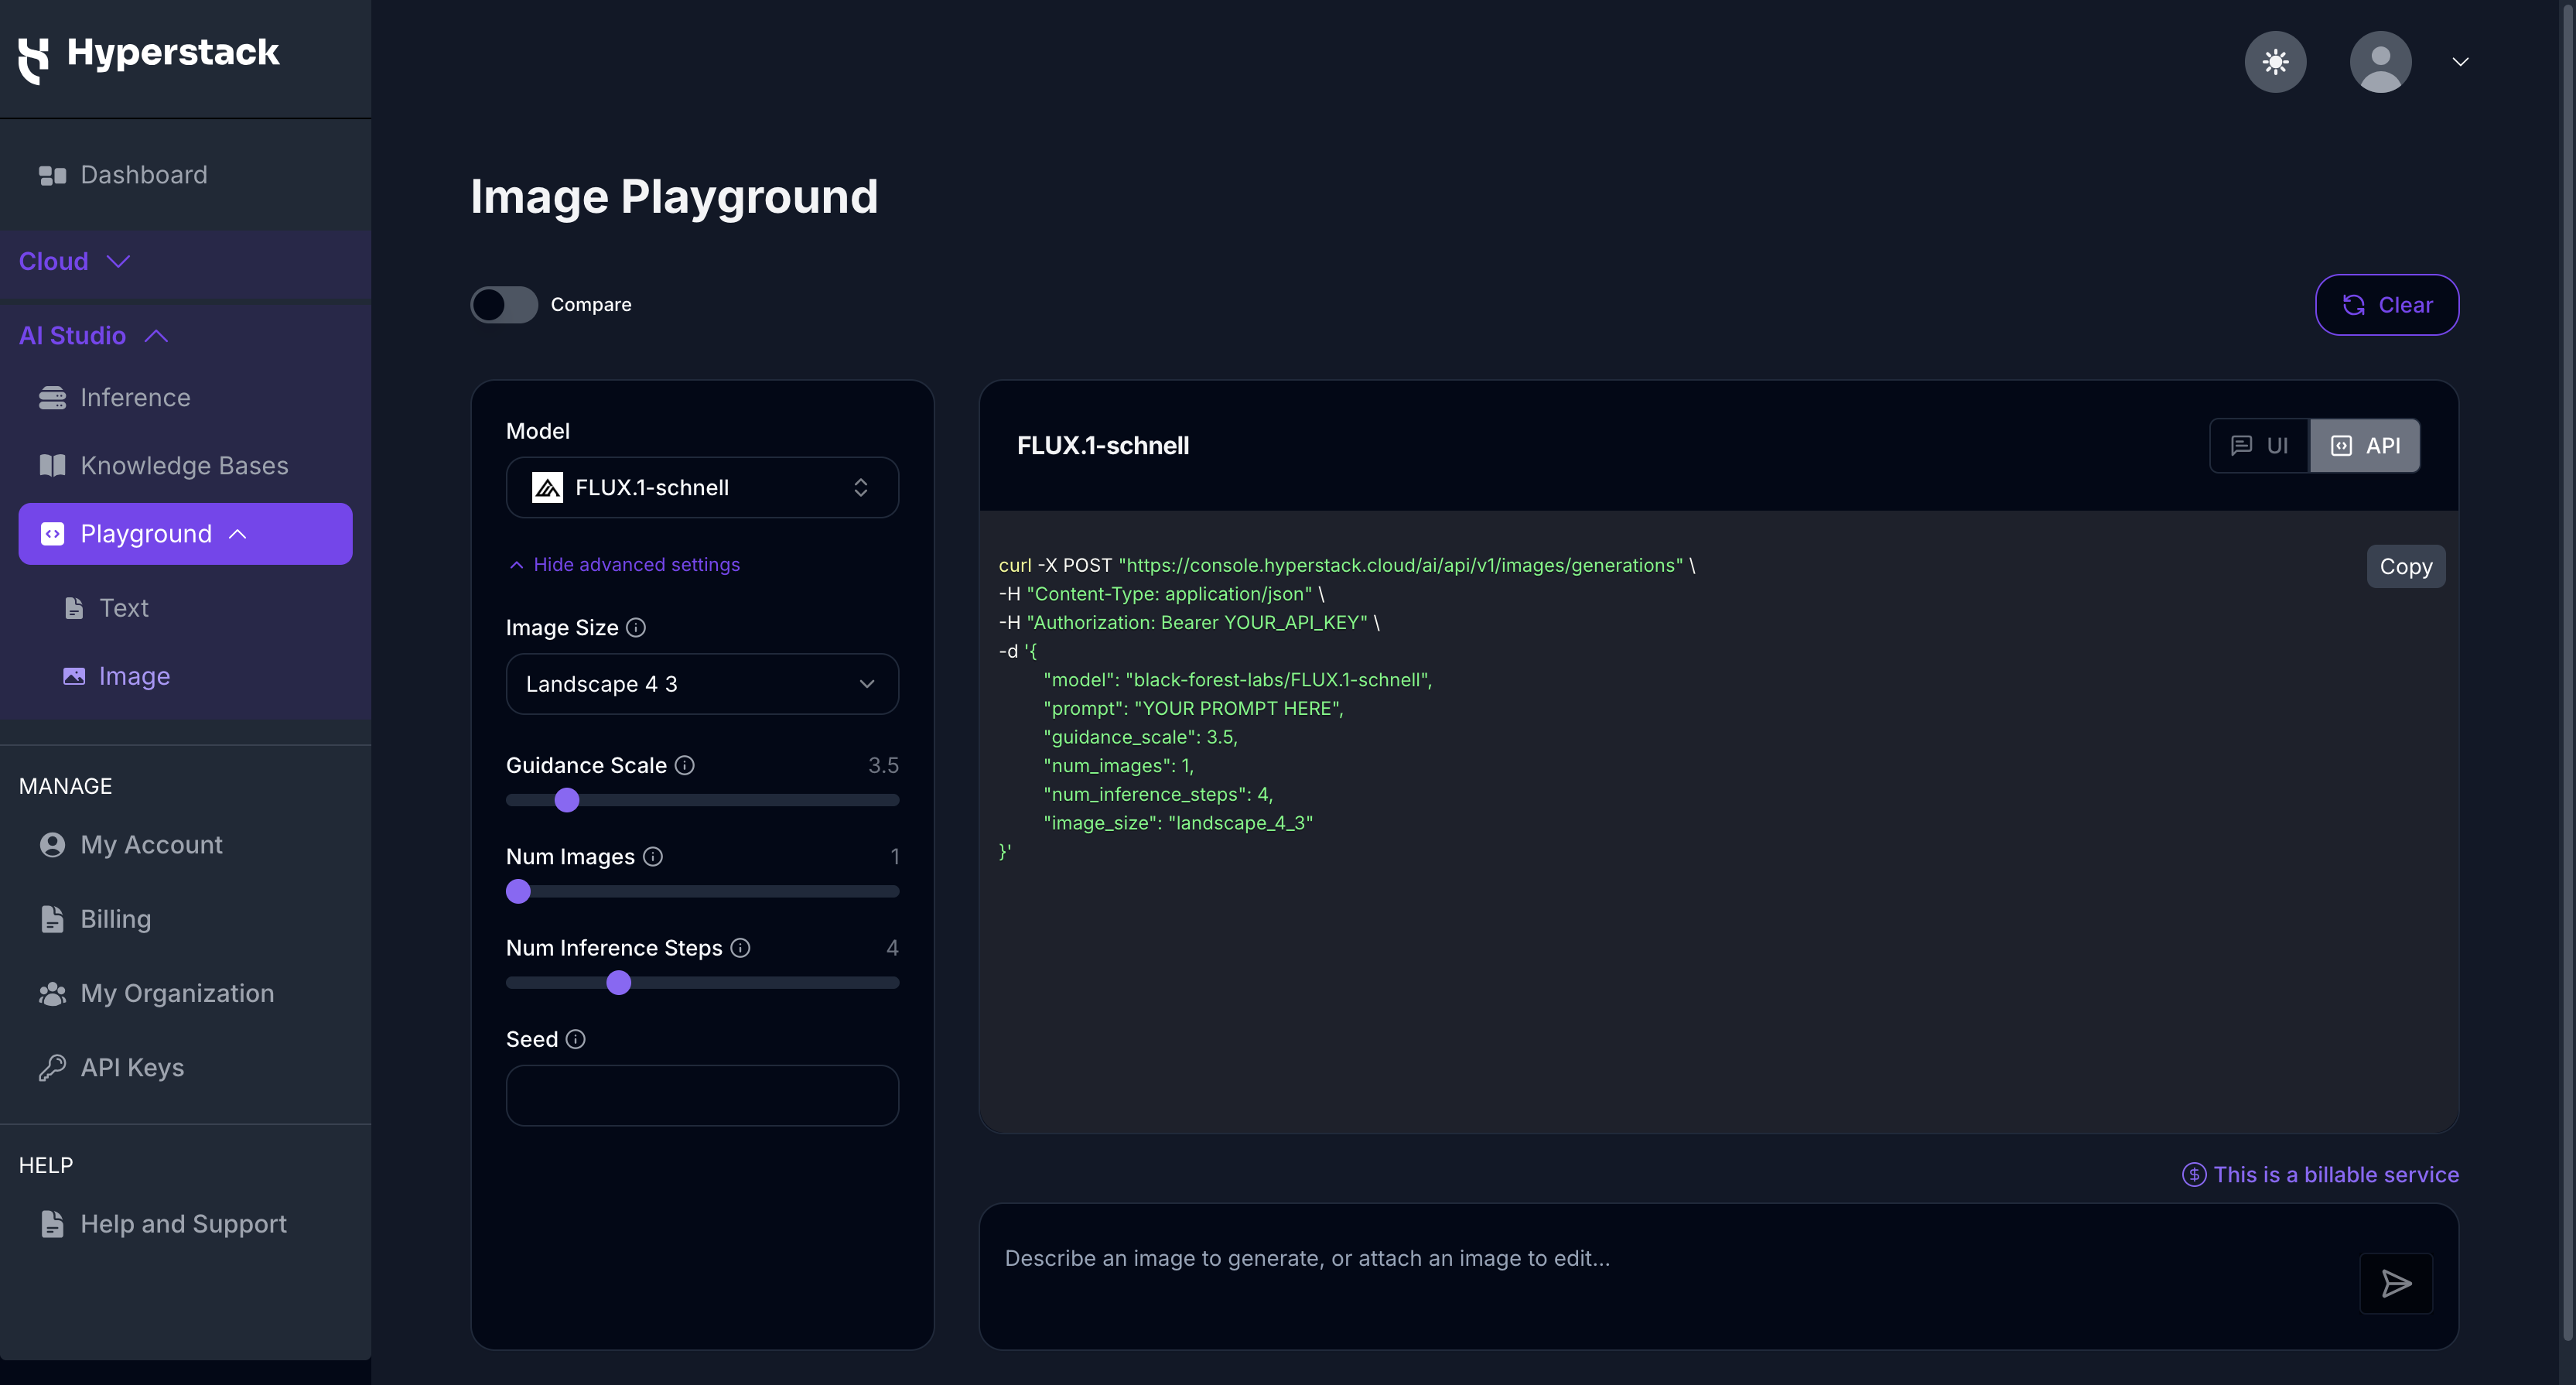2576x1385 pixels.
Task: Open My Account page
Action: pos(151,845)
